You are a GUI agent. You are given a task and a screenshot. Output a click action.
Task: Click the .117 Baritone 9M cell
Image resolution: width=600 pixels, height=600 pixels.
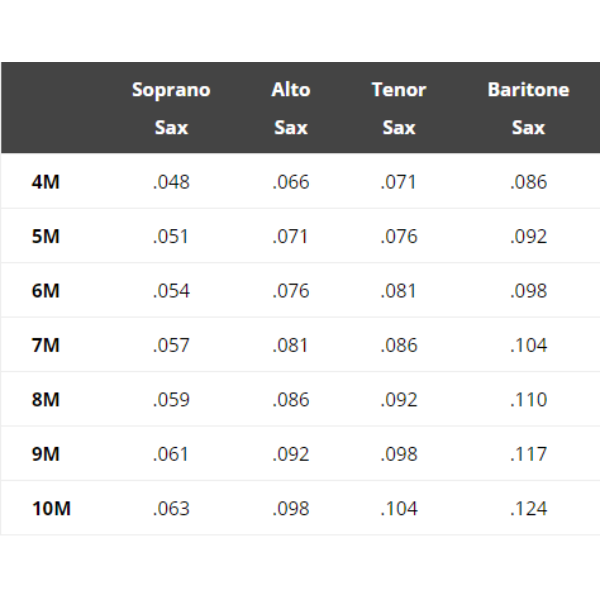(x=528, y=454)
